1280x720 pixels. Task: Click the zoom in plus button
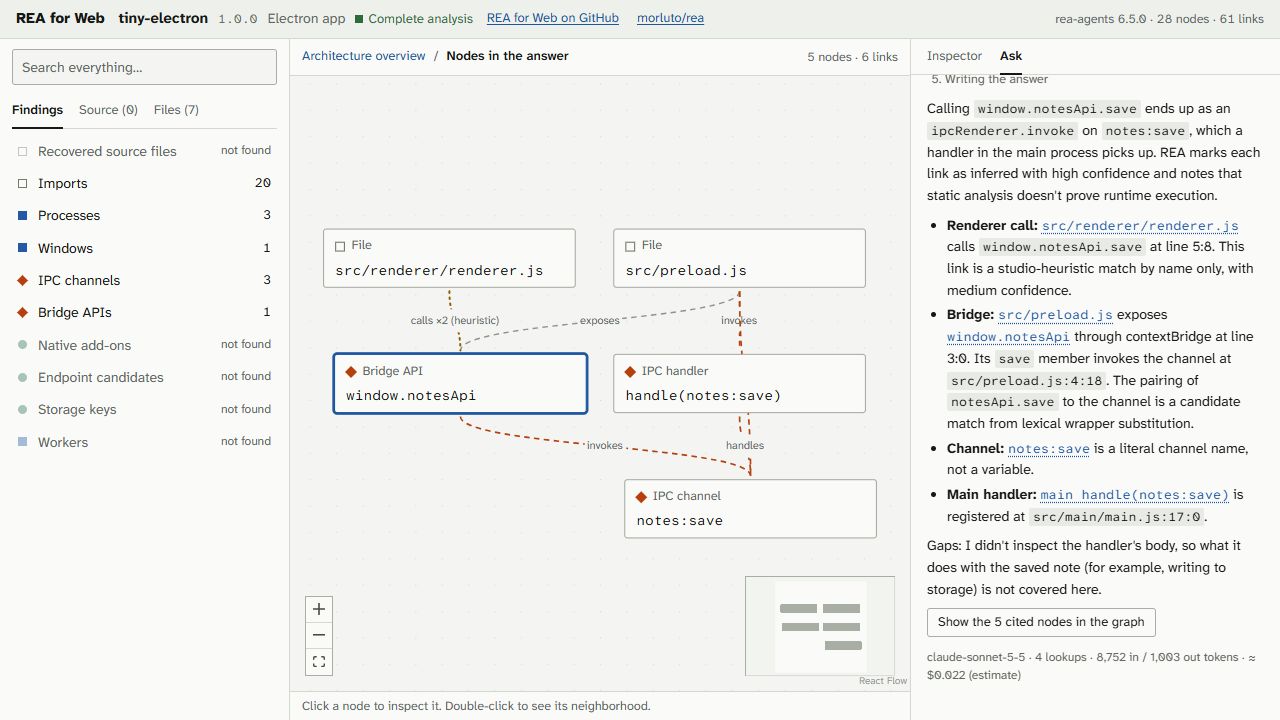pos(319,609)
